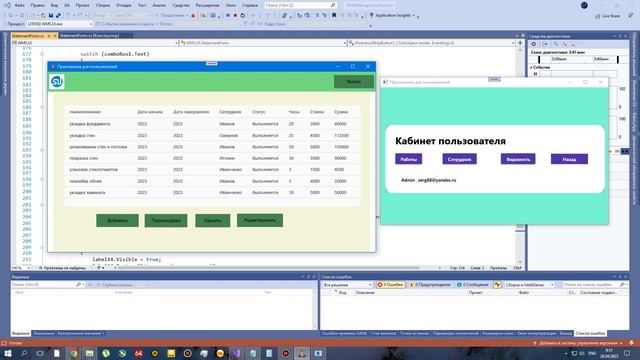Open Chrome from the taskbar
640x360 pixels.
[73, 353]
